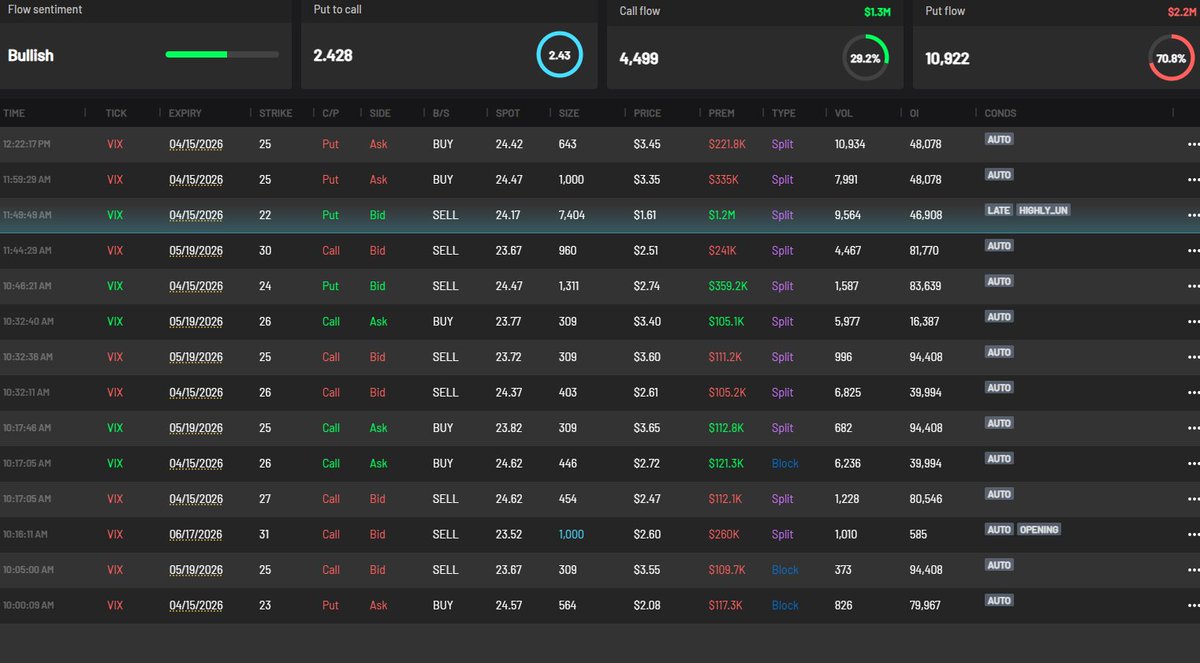The width and height of the screenshot is (1200, 663).
Task: Click Block type on 10:17:05 AM buy row
Action: [x=785, y=464]
